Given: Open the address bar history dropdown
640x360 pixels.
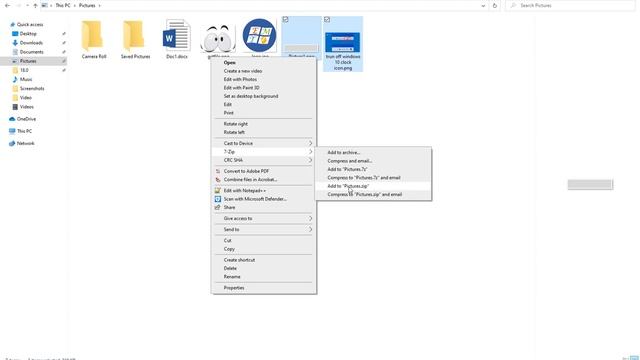Looking at the screenshot, I should (x=483, y=6).
